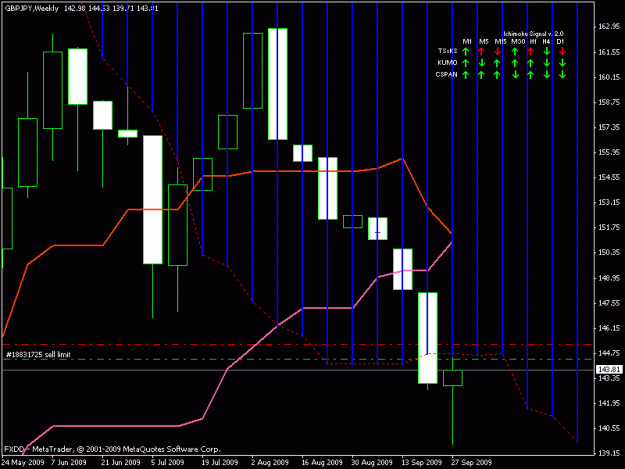Click the 24 May 2009 date label
Screen dimensions: 625x469
(23, 462)
